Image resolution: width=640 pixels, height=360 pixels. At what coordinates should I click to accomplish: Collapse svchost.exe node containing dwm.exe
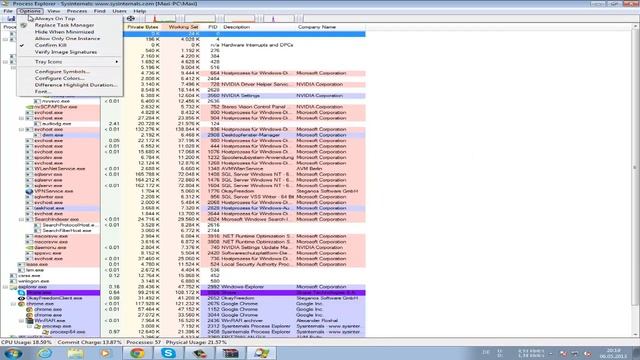(21, 129)
